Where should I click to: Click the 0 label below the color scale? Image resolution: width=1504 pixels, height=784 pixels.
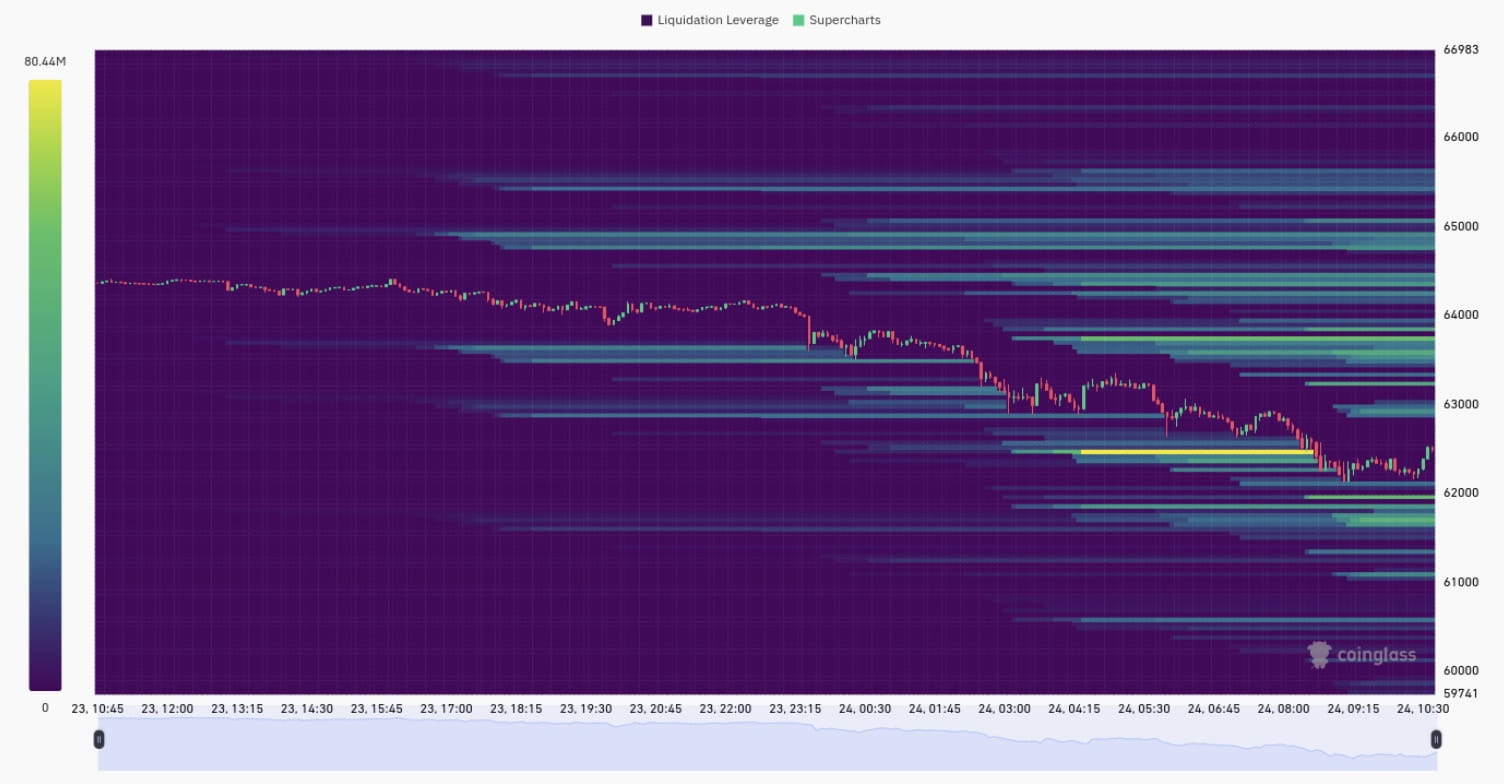[x=45, y=708]
